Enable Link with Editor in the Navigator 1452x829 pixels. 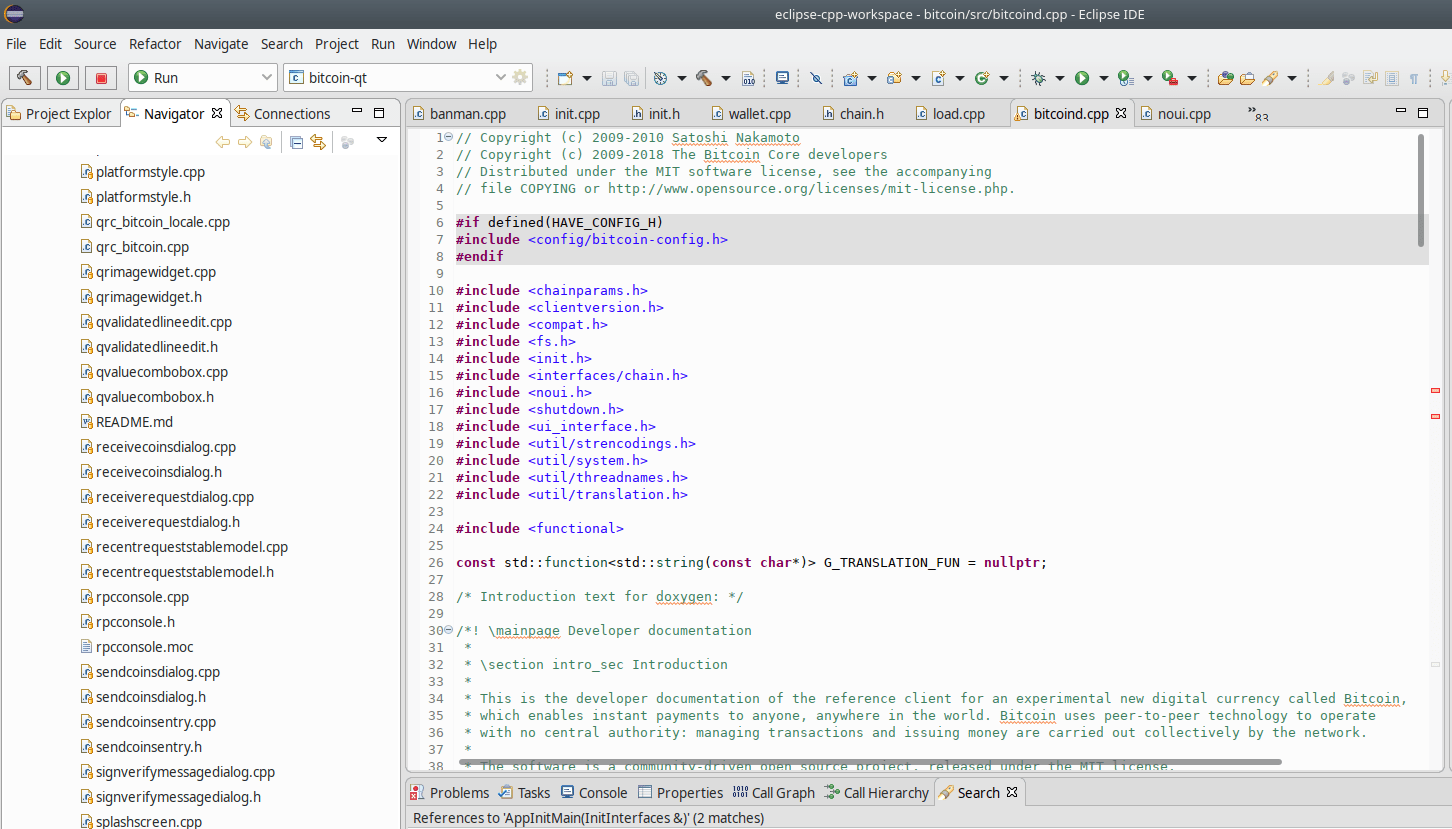(318, 142)
